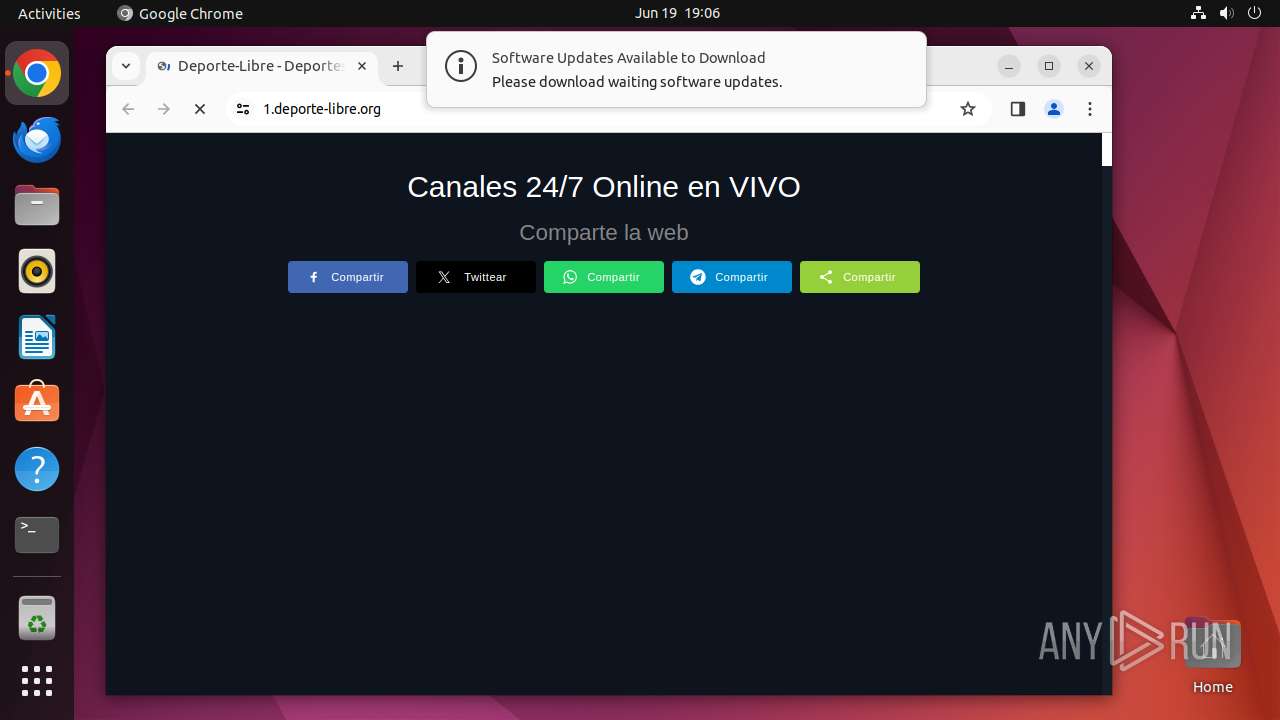
Task: Open the Files manager dock icon
Action: coord(37,205)
